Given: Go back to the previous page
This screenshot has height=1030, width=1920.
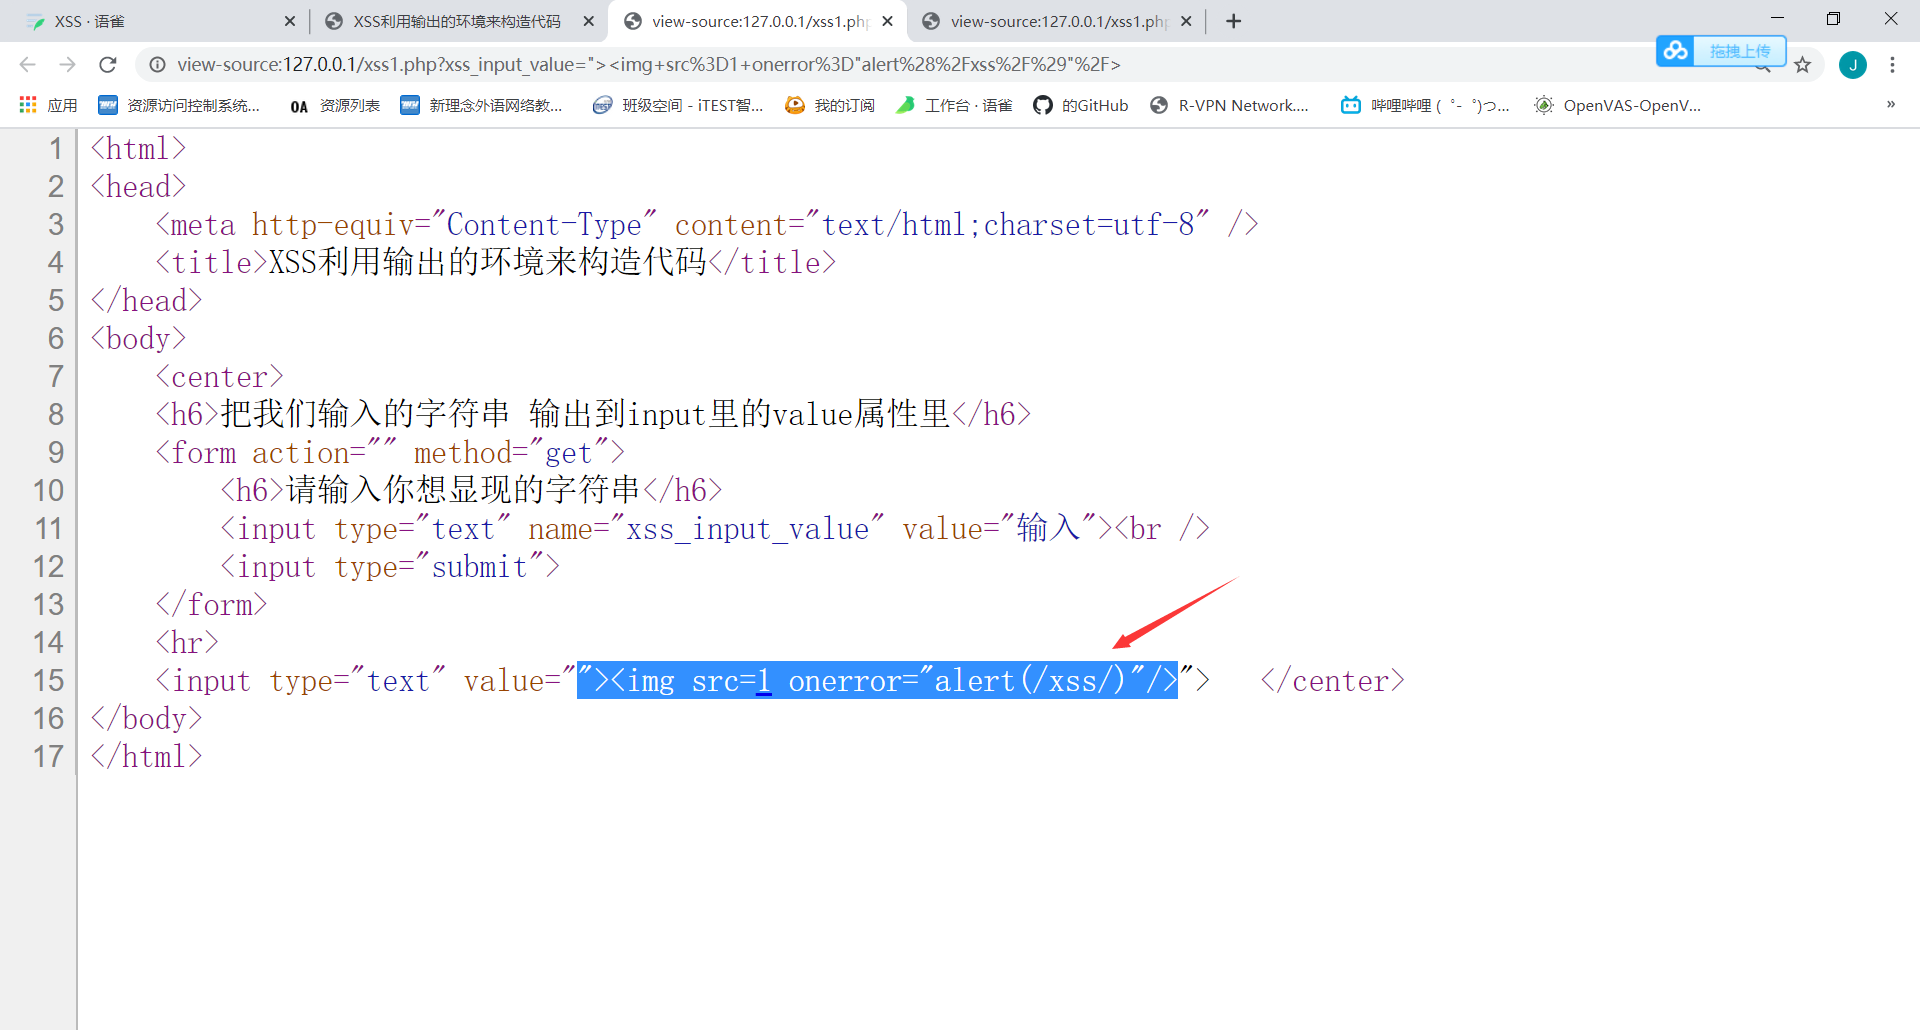Looking at the screenshot, I should click(x=27, y=65).
